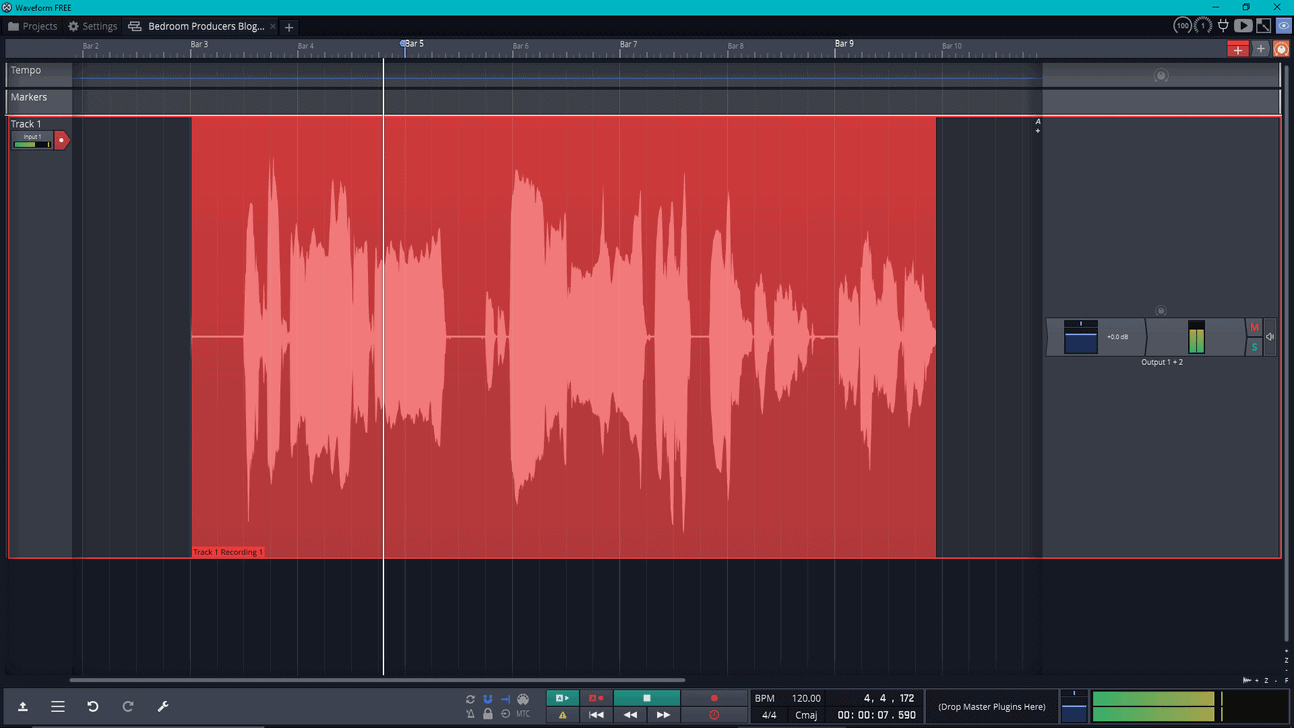Click the Drop Master Plugins Here area

coord(991,706)
